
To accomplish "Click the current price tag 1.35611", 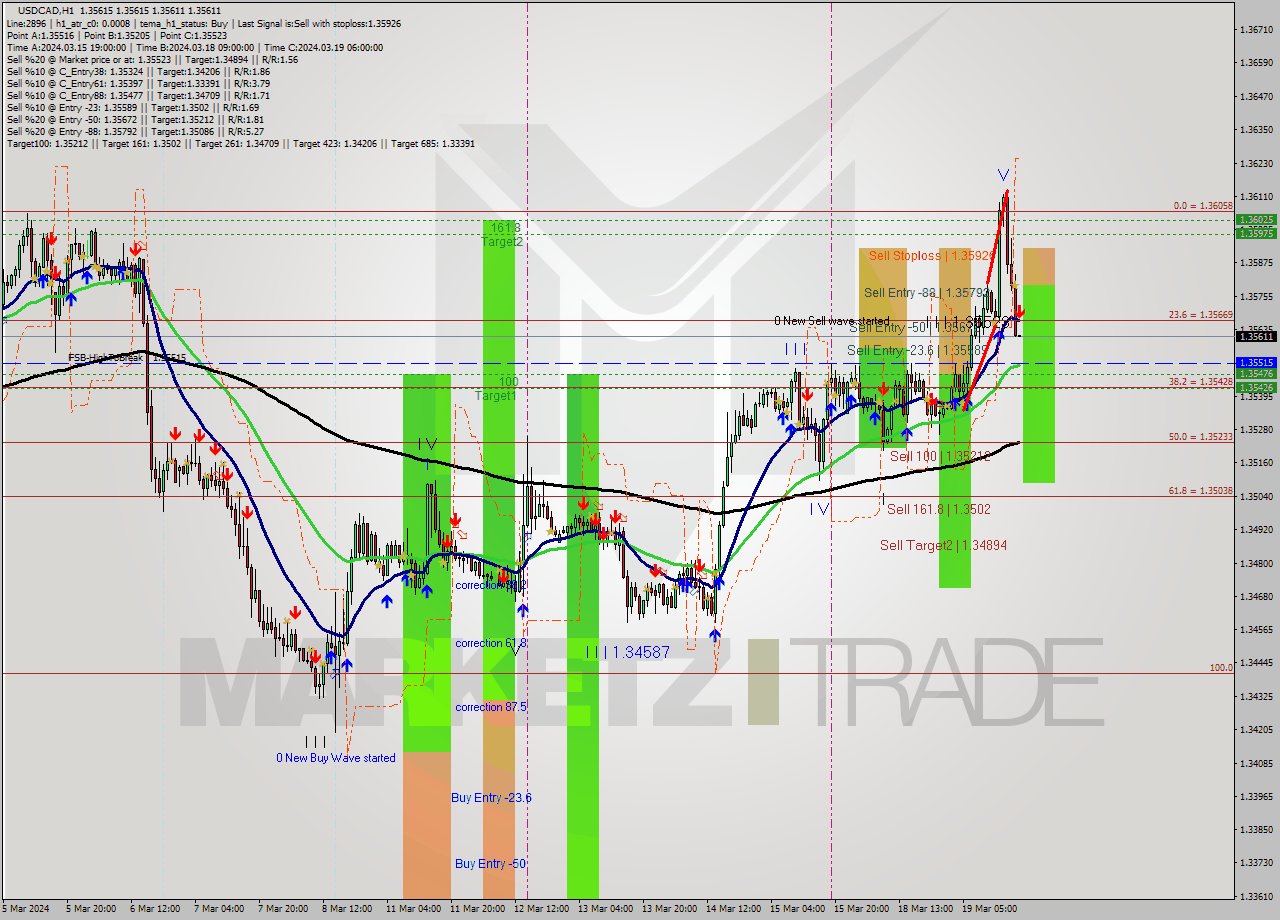I will tap(1256, 337).
